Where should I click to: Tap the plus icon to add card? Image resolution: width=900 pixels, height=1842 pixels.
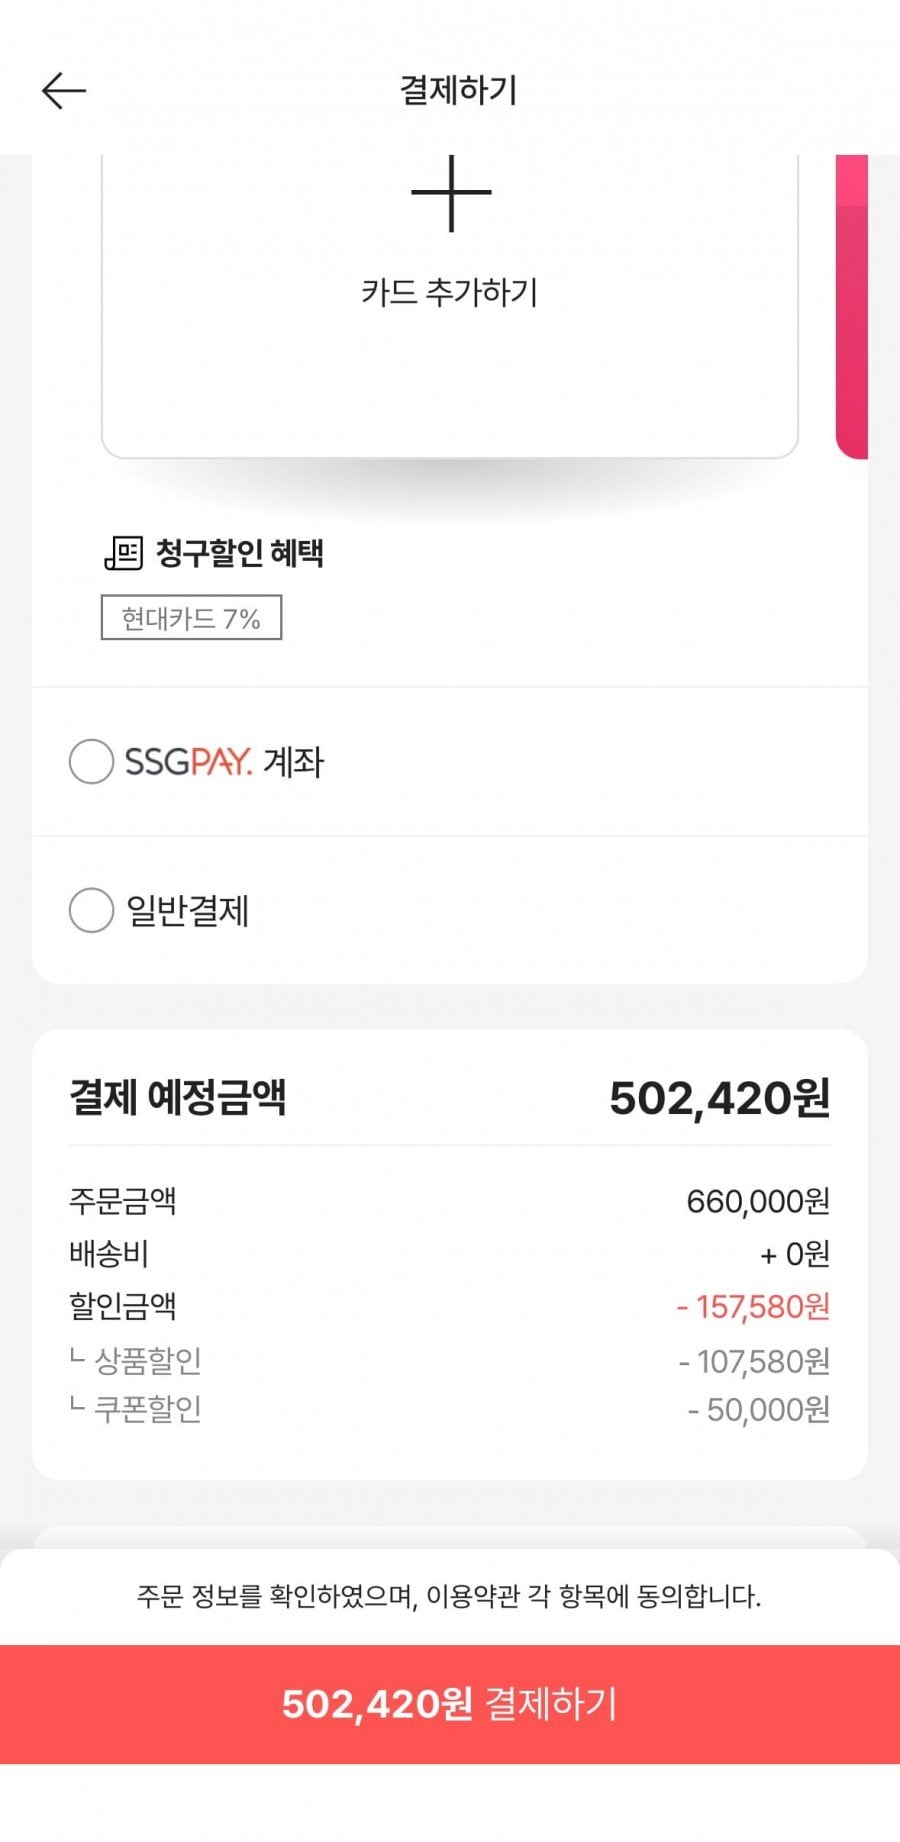451,193
